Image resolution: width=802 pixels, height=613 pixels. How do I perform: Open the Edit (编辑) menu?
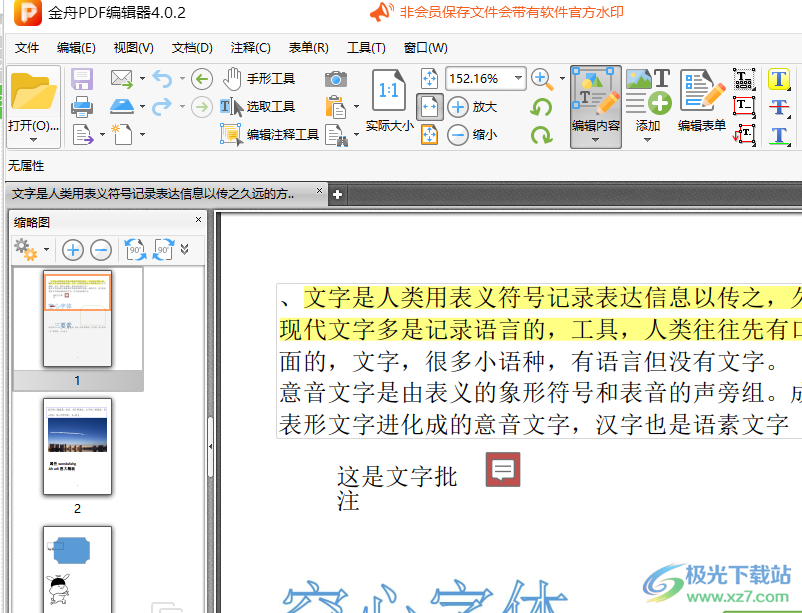pyautogui.click(x=76, y=48)
